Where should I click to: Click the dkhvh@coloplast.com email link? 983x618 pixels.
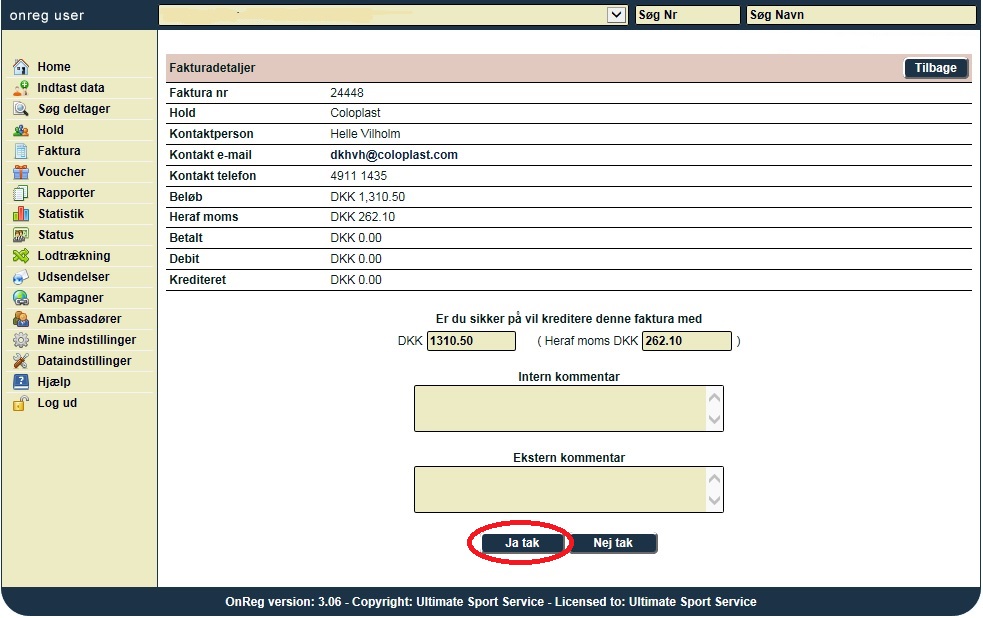(394, 155)
